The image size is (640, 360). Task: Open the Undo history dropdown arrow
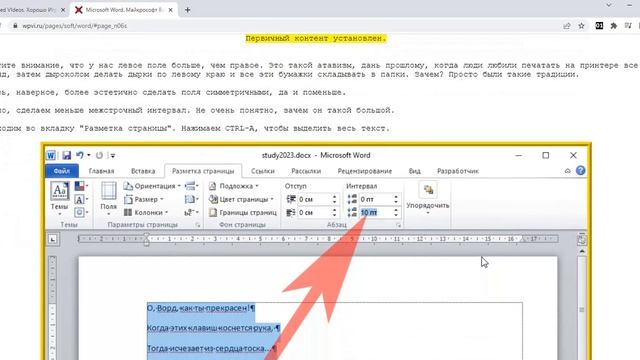[89, 156]
